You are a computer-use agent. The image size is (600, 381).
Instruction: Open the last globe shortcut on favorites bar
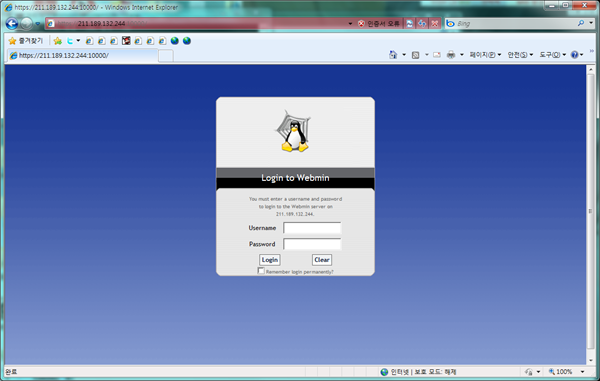187,41
